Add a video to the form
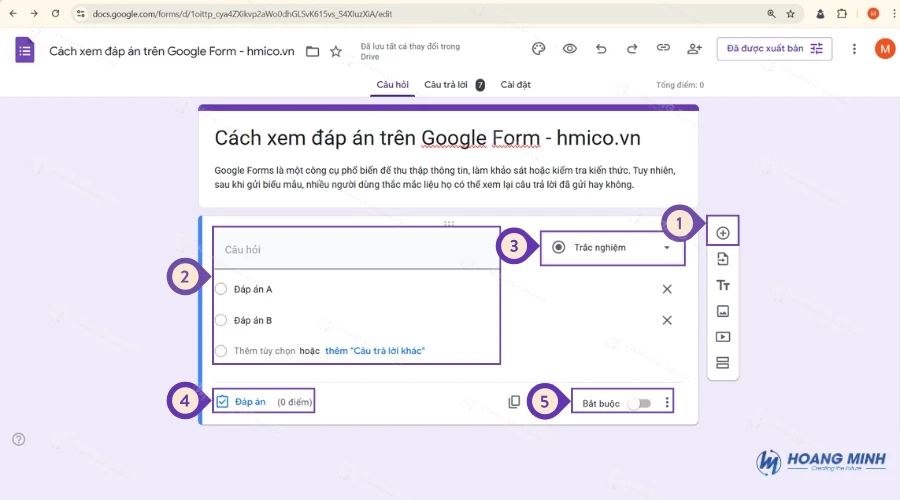This screenshot has height=500, width=900. point(723,337)
